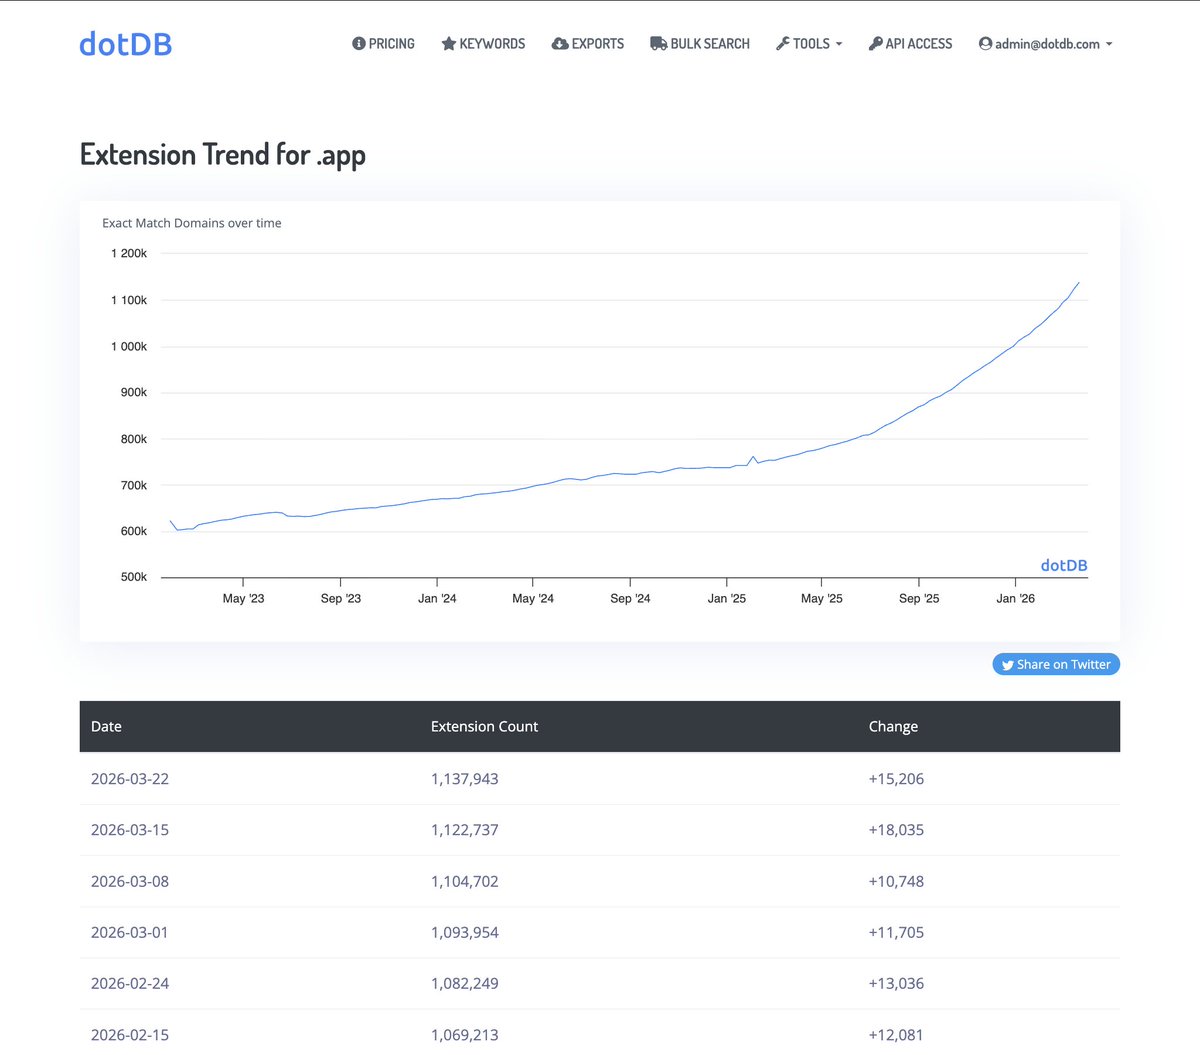The width and height of the screenshot is (1200, 1055).
Task: Click the Share on Twitter button
Action: pos(1056,664)
